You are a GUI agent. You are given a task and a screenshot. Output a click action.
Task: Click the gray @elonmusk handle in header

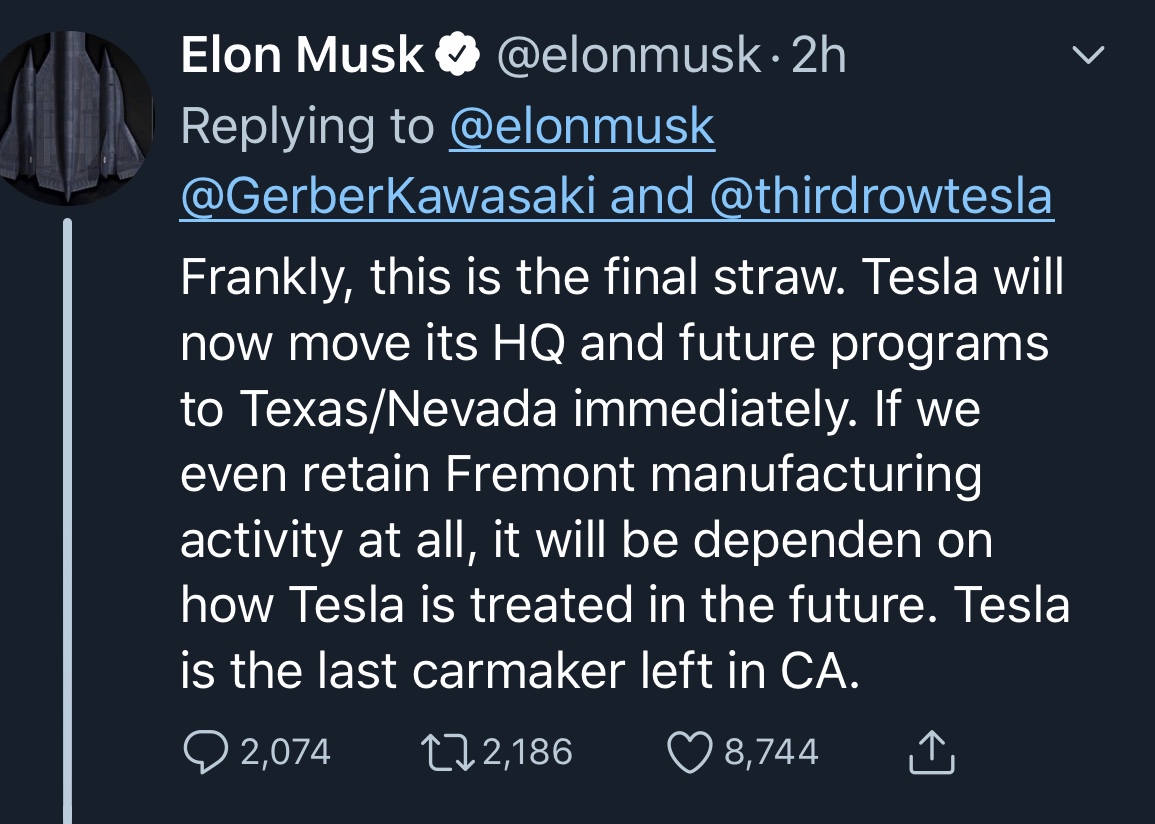pyautogui.click(x=628, y=56)
